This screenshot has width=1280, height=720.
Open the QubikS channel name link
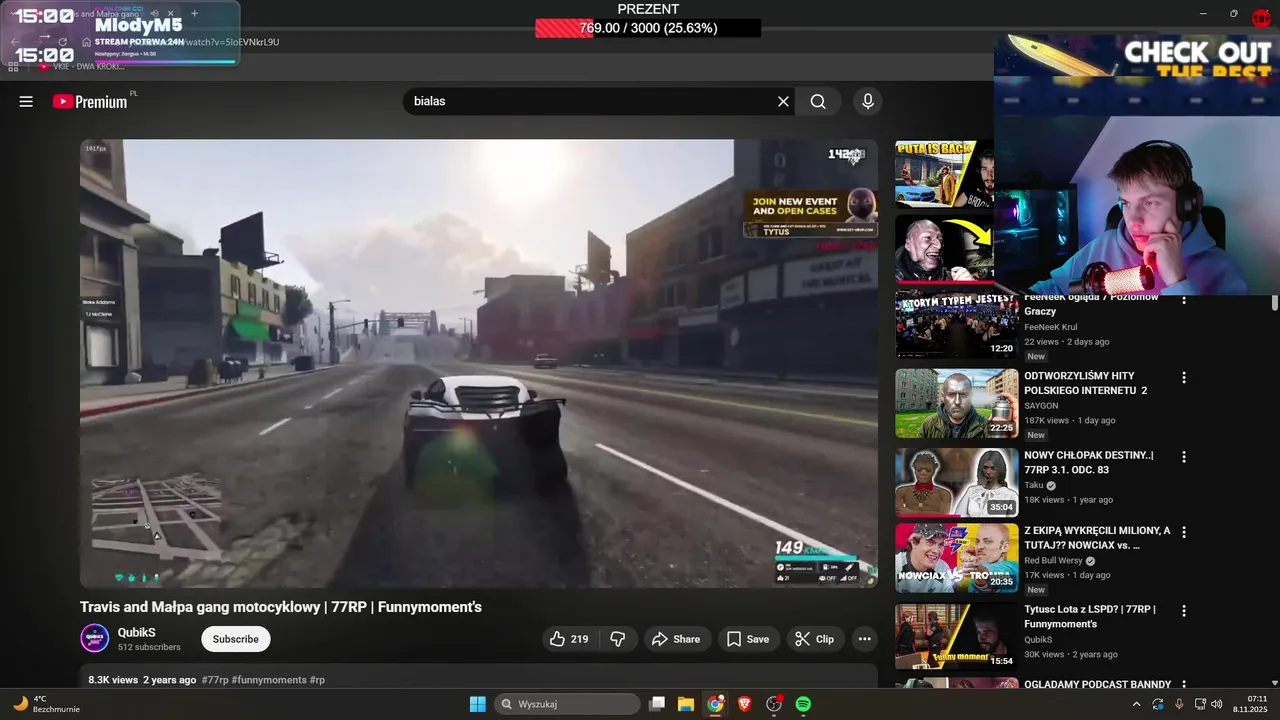(x=137, y=632)
